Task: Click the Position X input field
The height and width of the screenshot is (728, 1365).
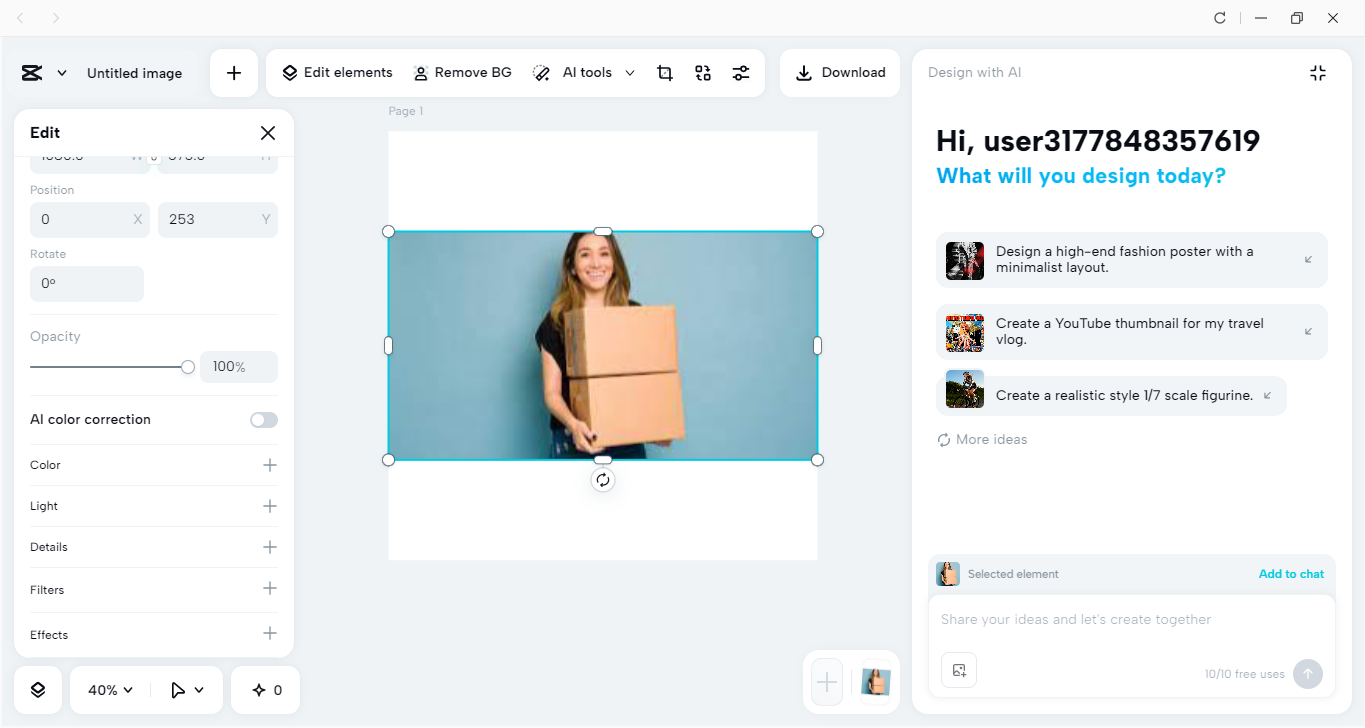Action: (90, 219)
